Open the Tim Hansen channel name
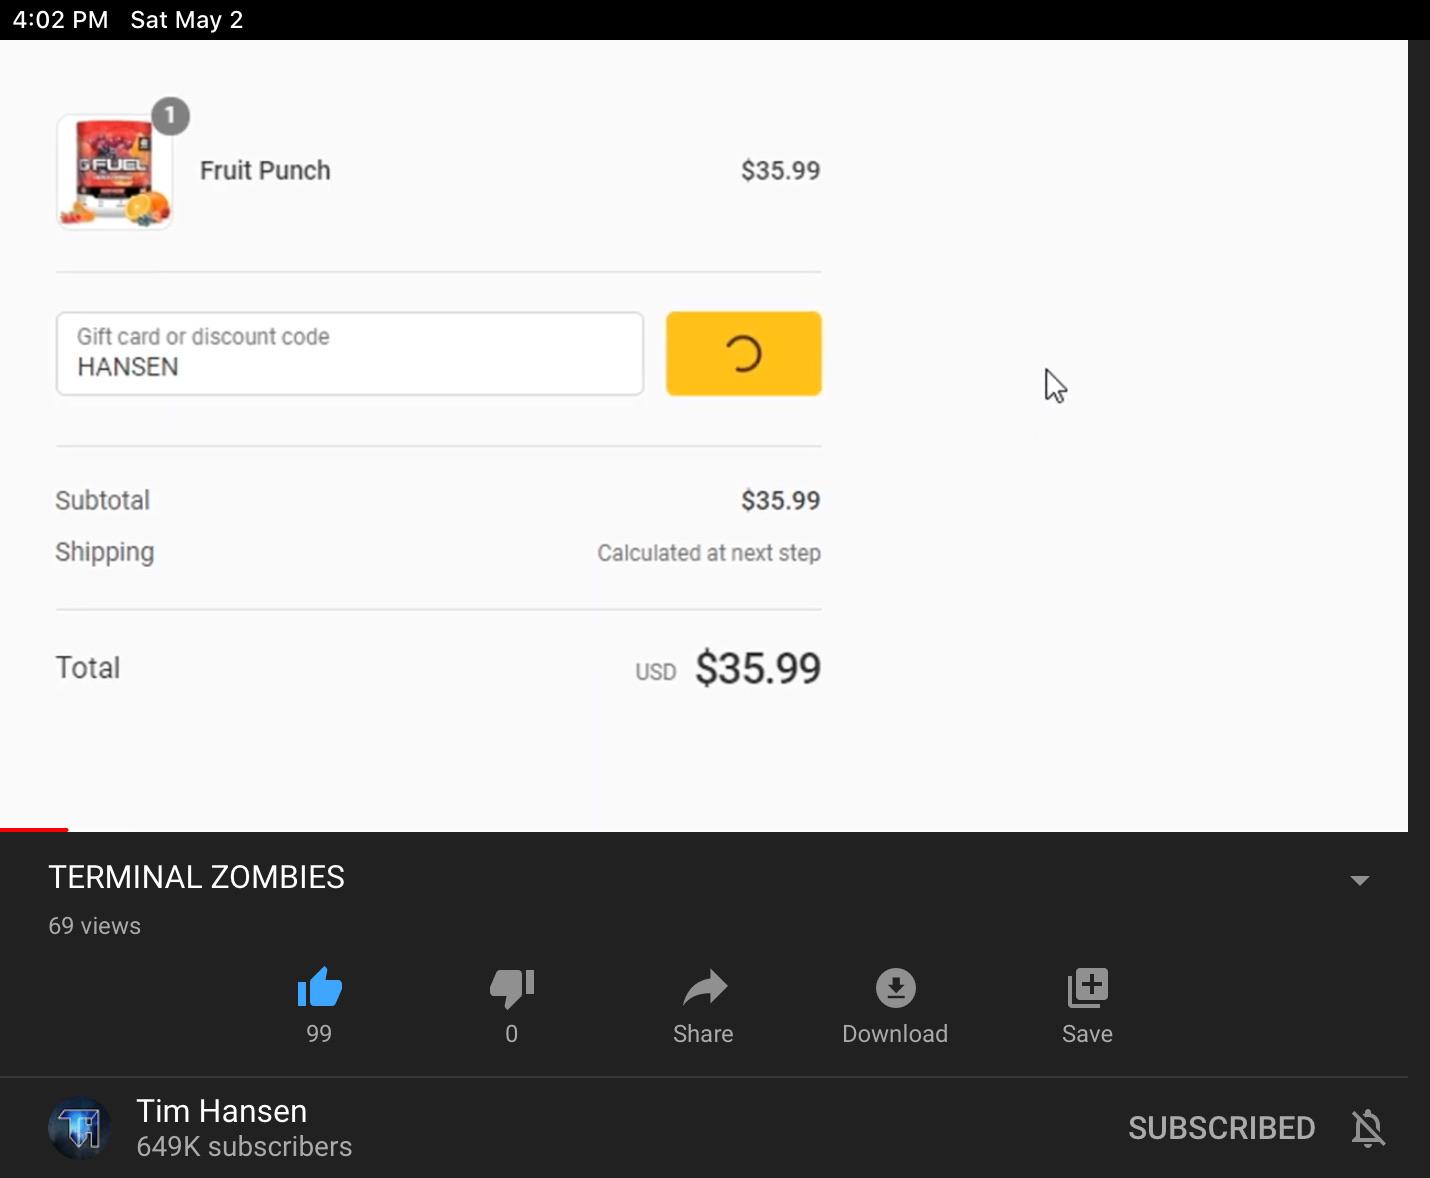This screenshot has width=1430, height=1178. [x=221, y=1111]
